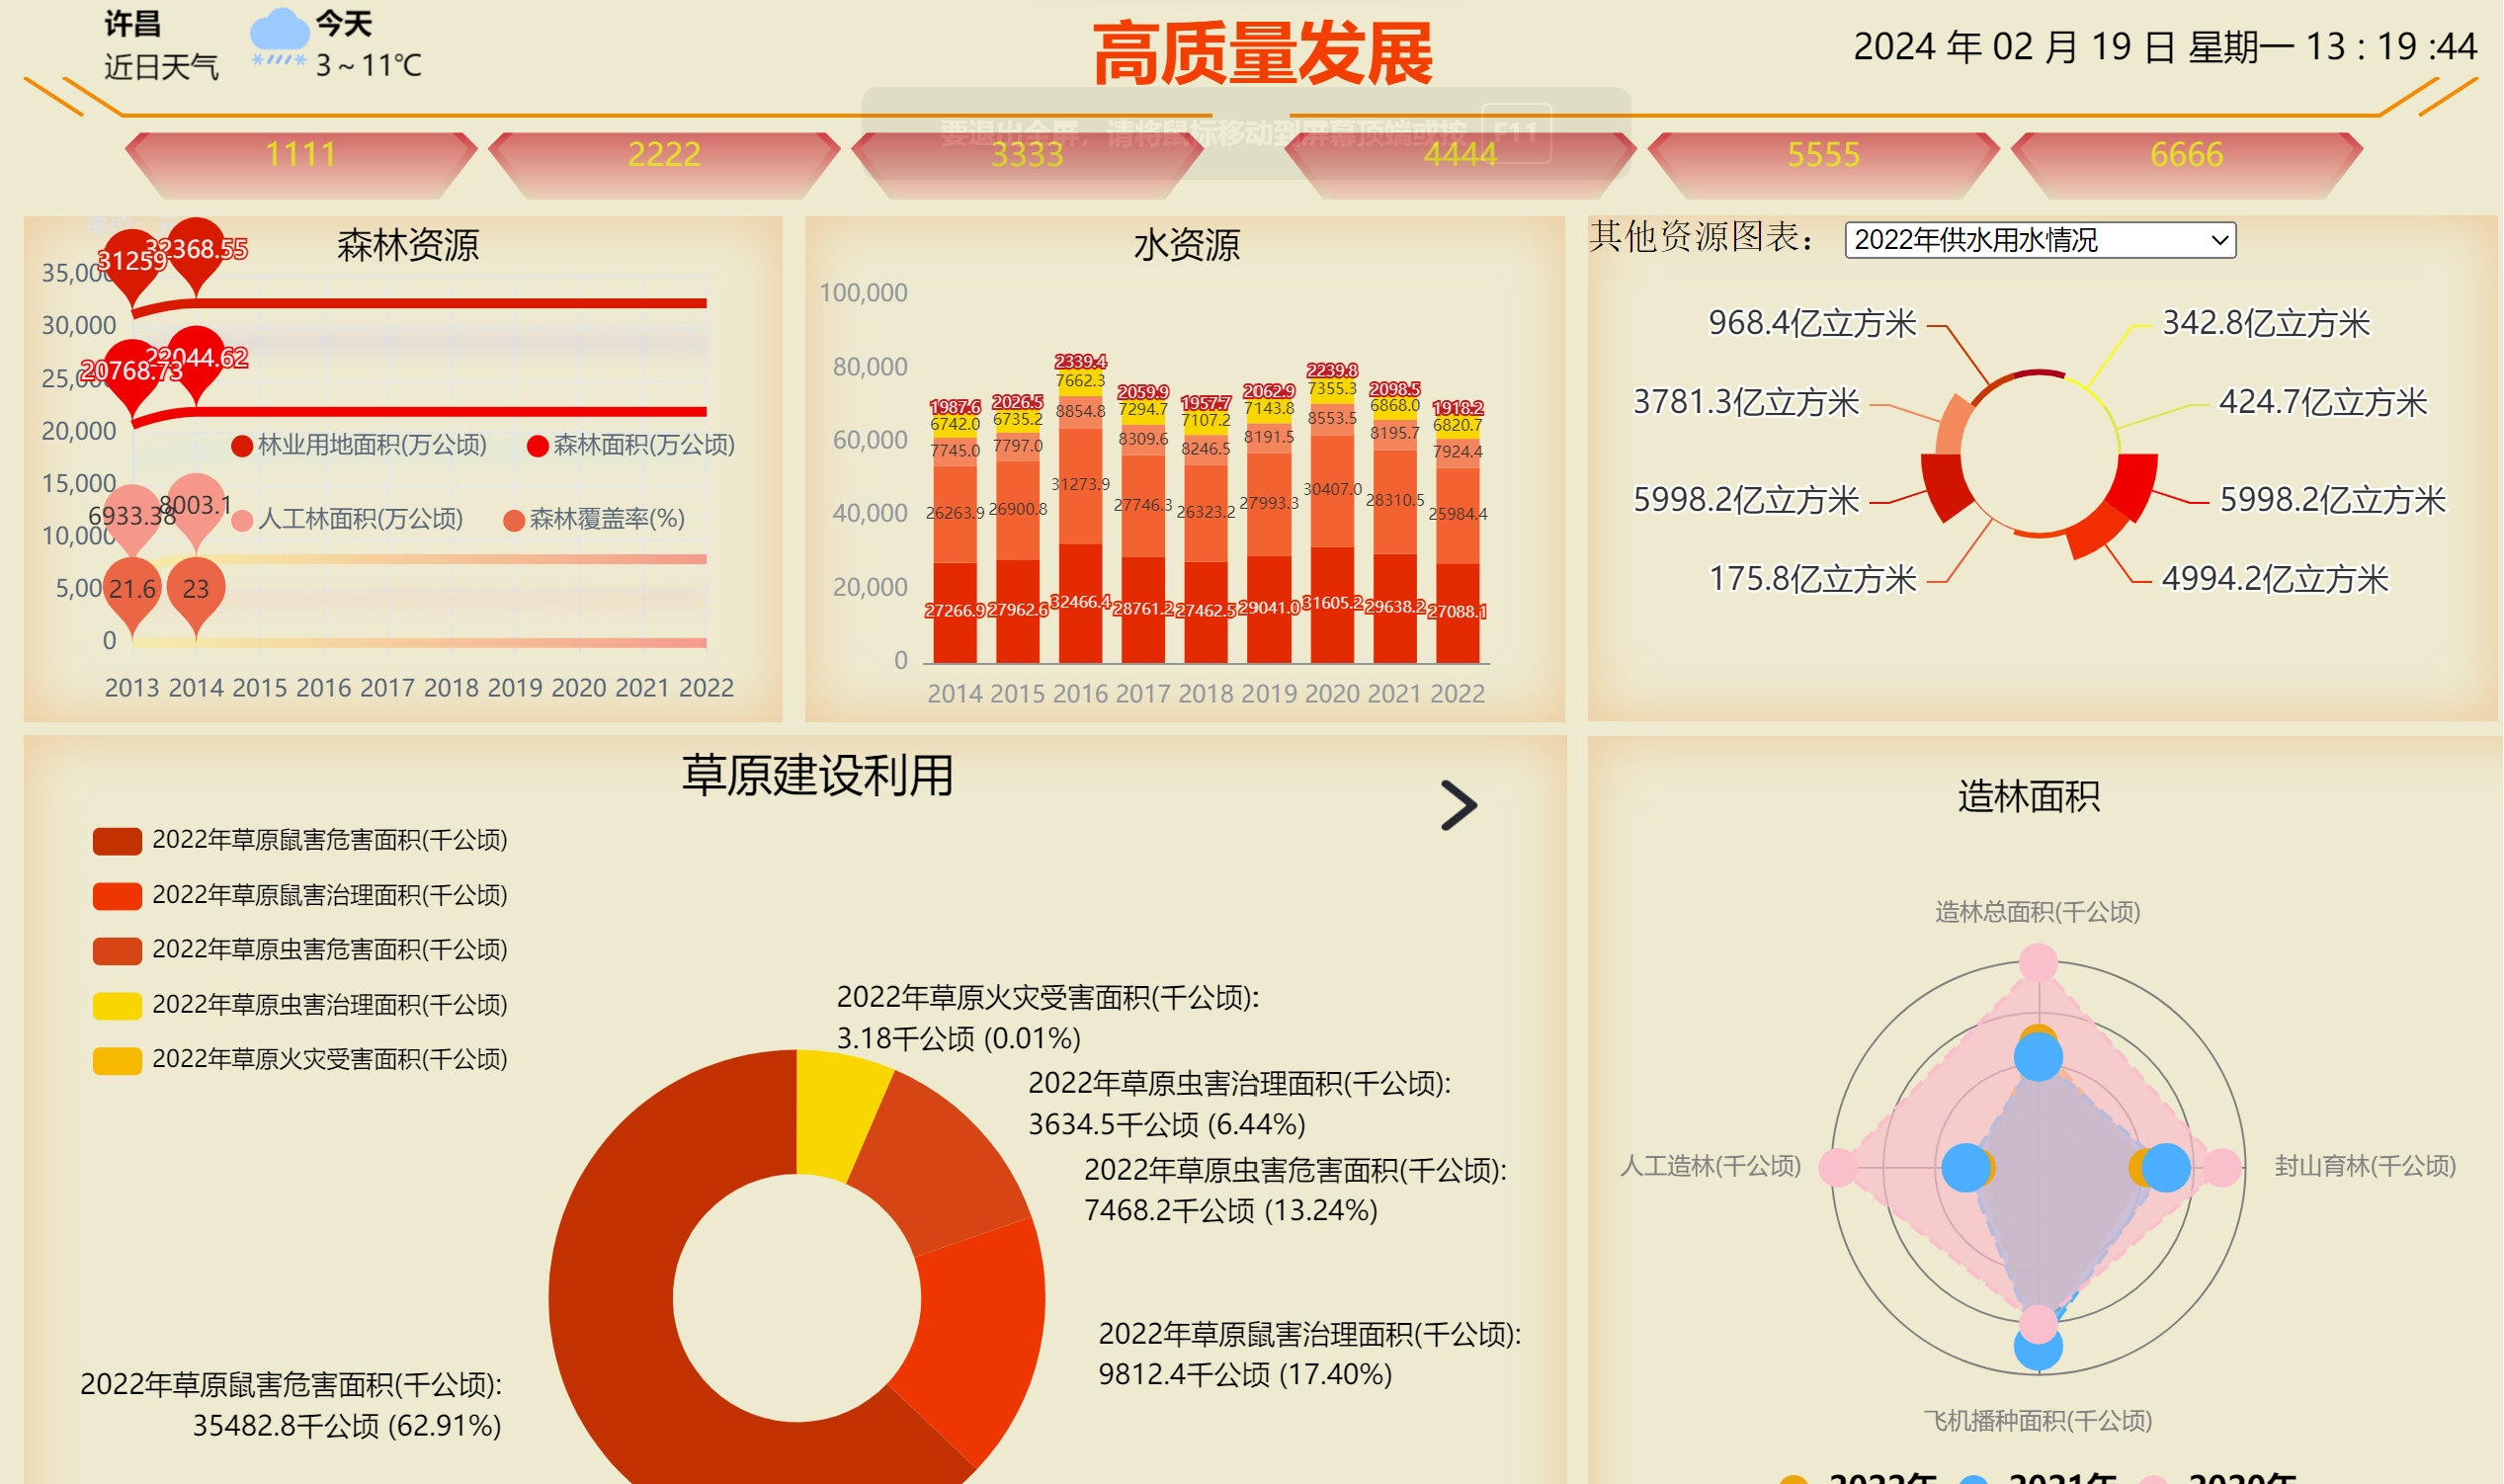Image resolution: width=2504 pixels, height=1484 pixels.
Task: Click the 31259 map pin marker
Action: click(132, 264)
